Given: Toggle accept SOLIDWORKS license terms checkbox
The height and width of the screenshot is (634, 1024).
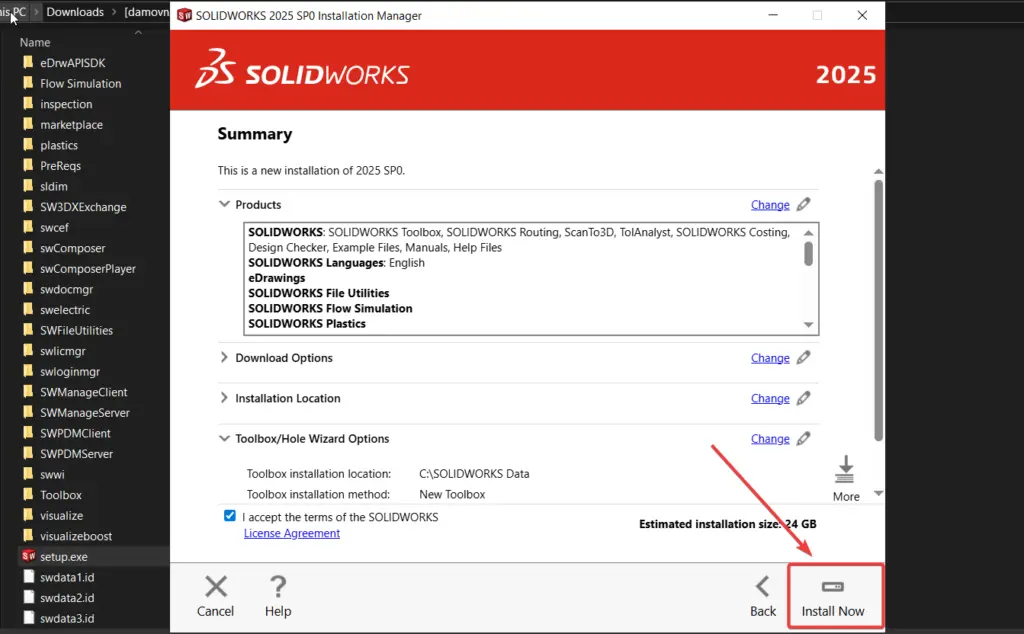Looking at the screenshot, I should pos(230,516).
